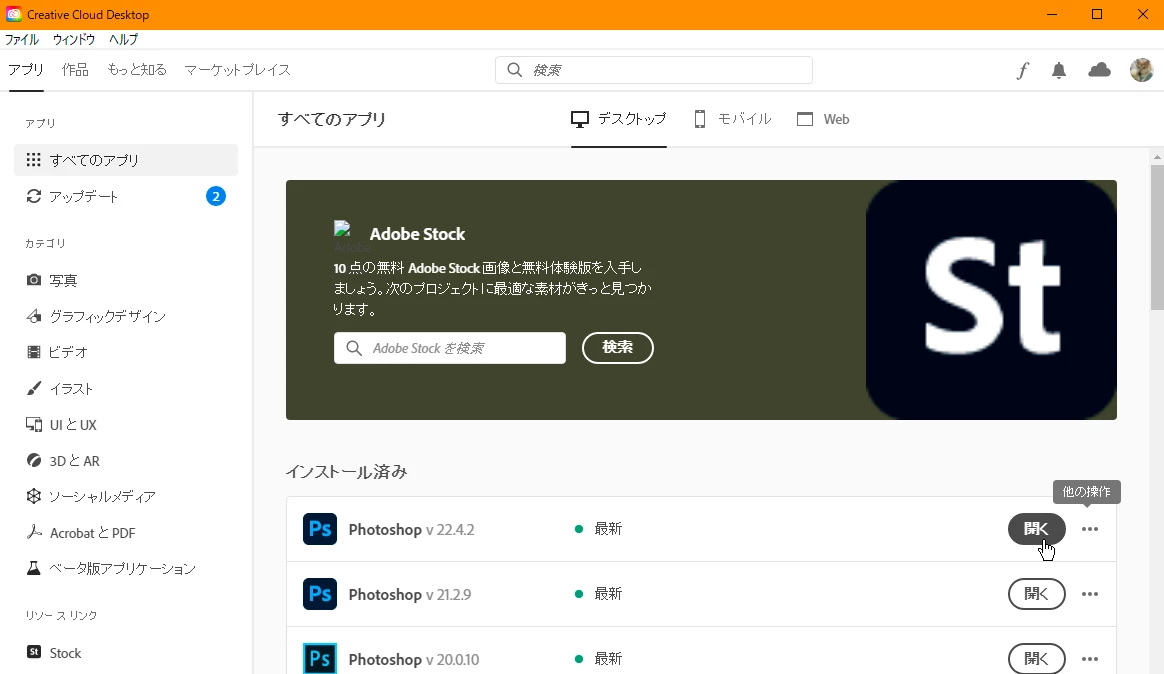Image resolution: width=1164 pixels, height=674 pixels.
Task: Switch to the アプリ tab
Action: [x=26, y=70]
